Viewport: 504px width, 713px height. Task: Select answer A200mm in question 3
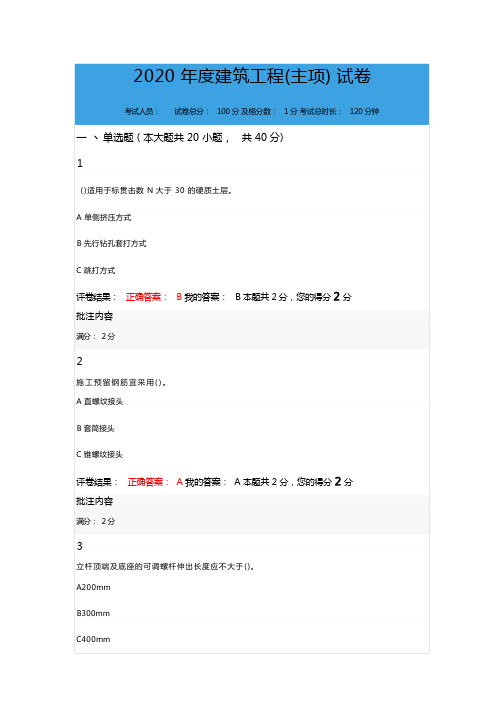(x=93, y=587)
